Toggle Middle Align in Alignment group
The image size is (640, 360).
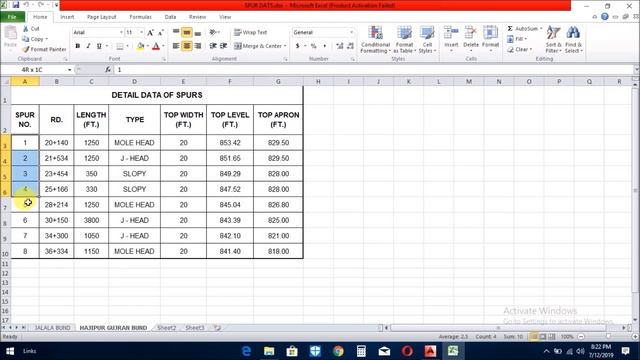[x=187, y=32]
